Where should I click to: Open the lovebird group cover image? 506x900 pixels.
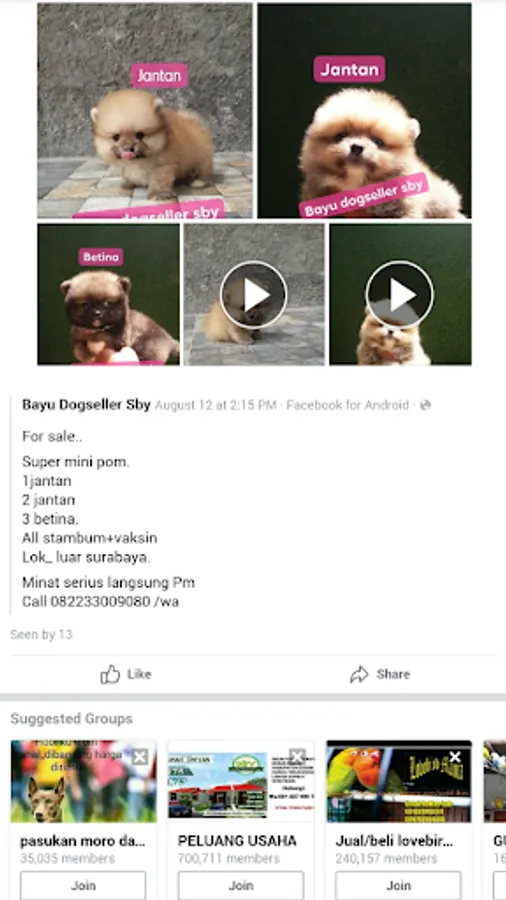[399, 781]
